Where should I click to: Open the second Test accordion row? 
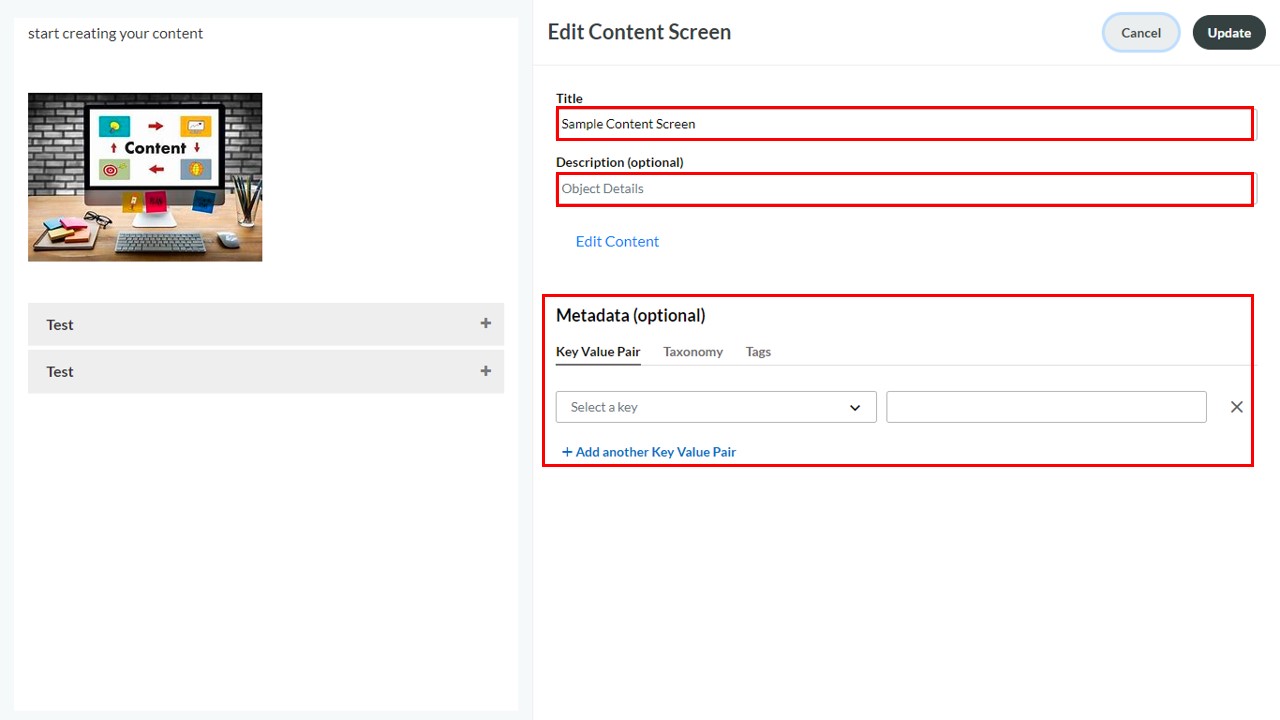(266, 371)
